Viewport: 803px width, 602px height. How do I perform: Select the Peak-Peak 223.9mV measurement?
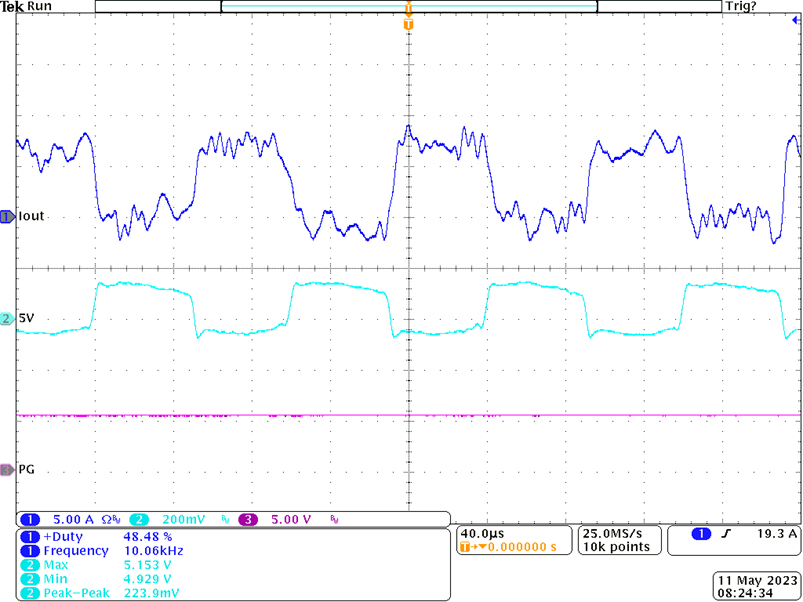pyautogui.click(x=110, y=594)
